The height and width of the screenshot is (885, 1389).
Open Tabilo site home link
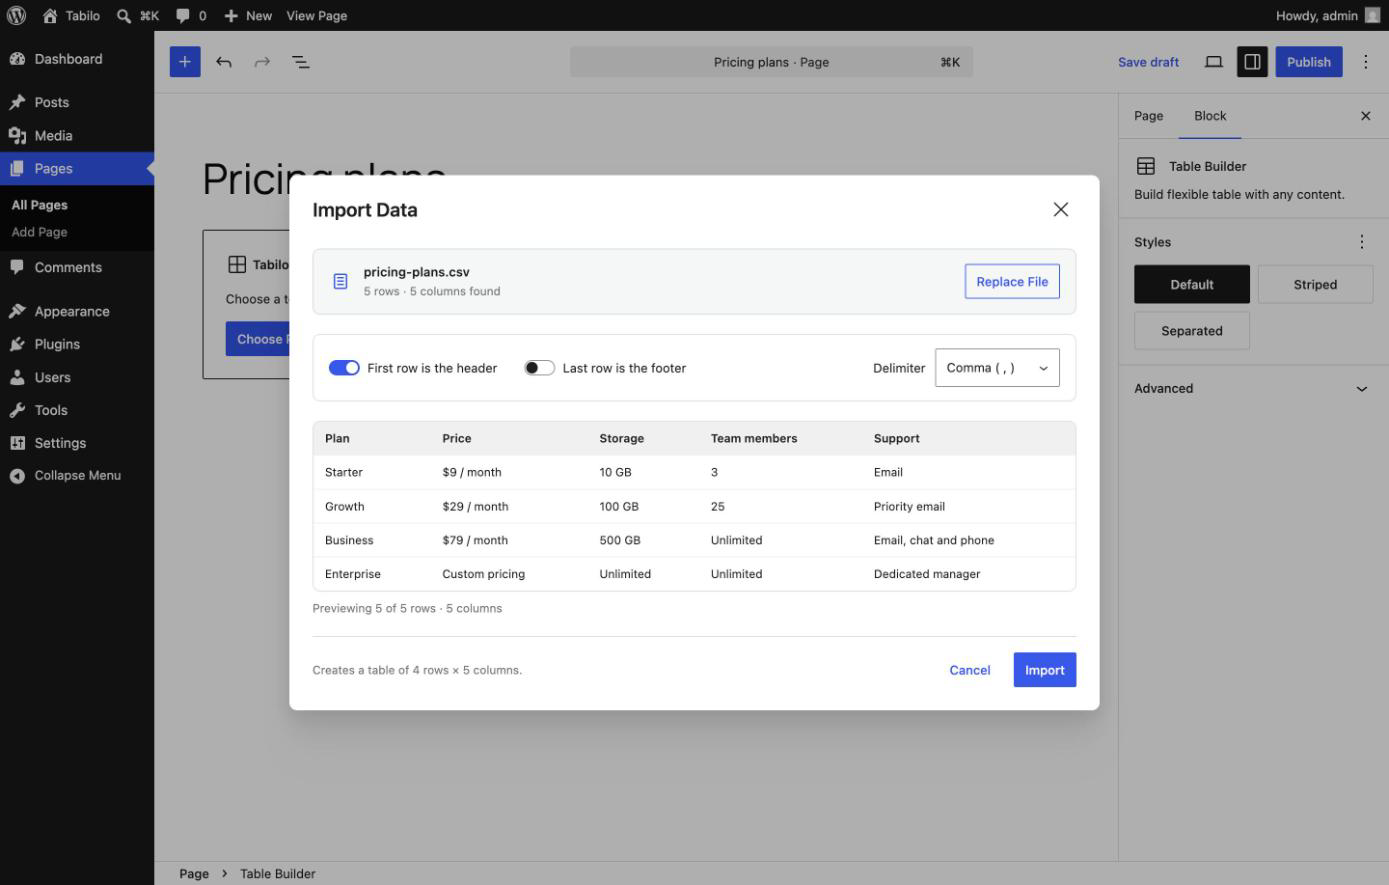click(71, 15)
